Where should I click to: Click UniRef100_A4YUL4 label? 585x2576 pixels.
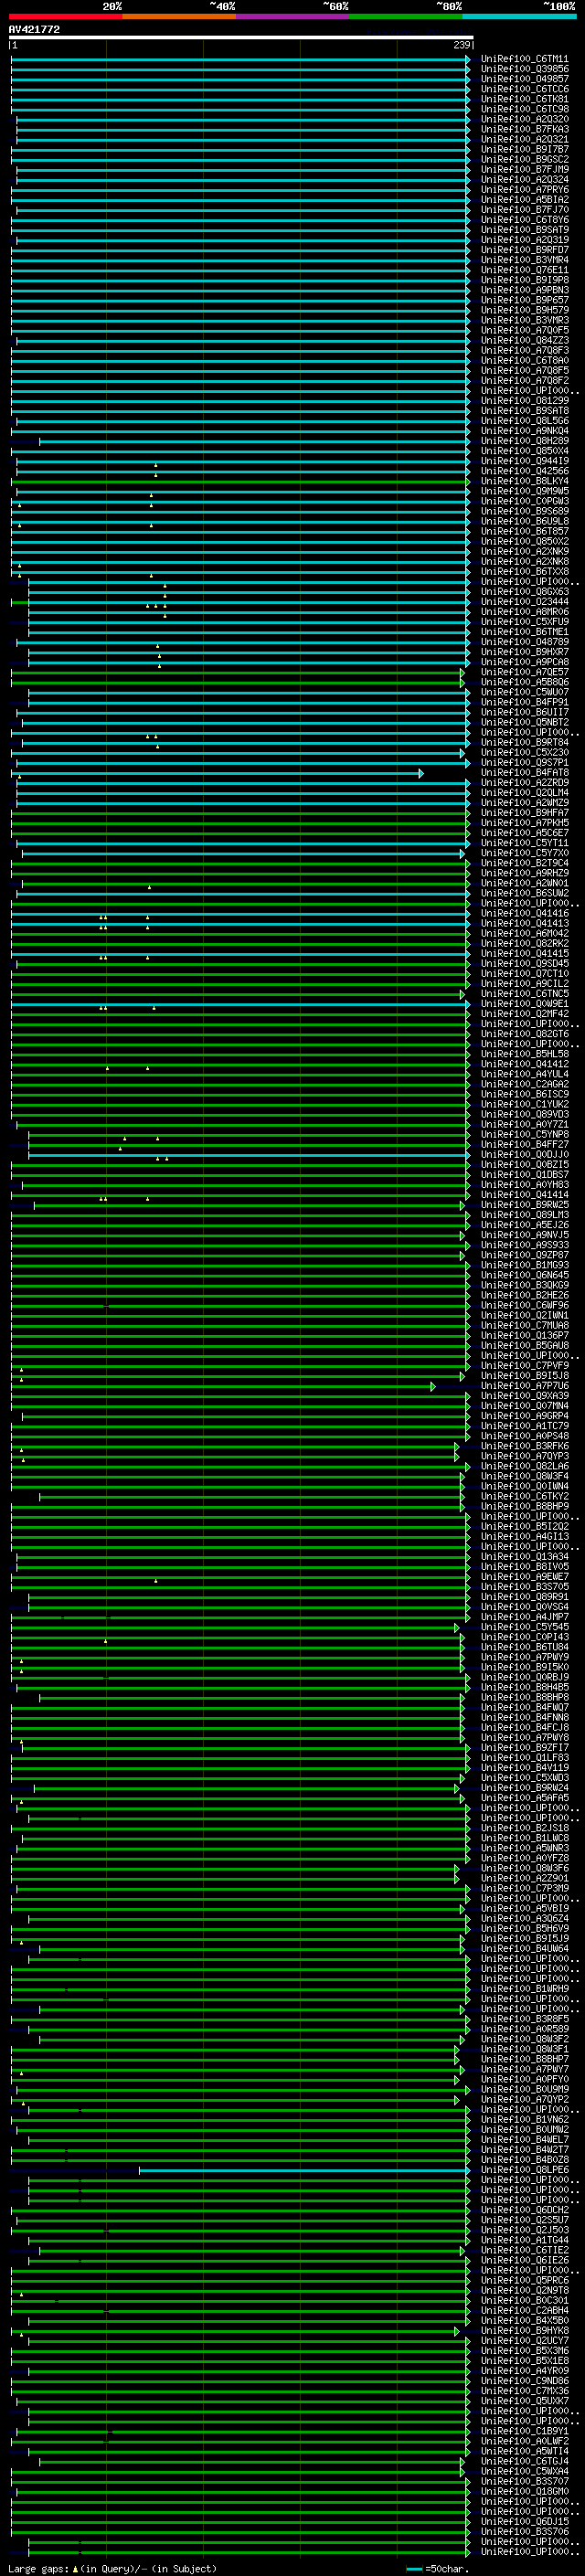[524, 1074]
